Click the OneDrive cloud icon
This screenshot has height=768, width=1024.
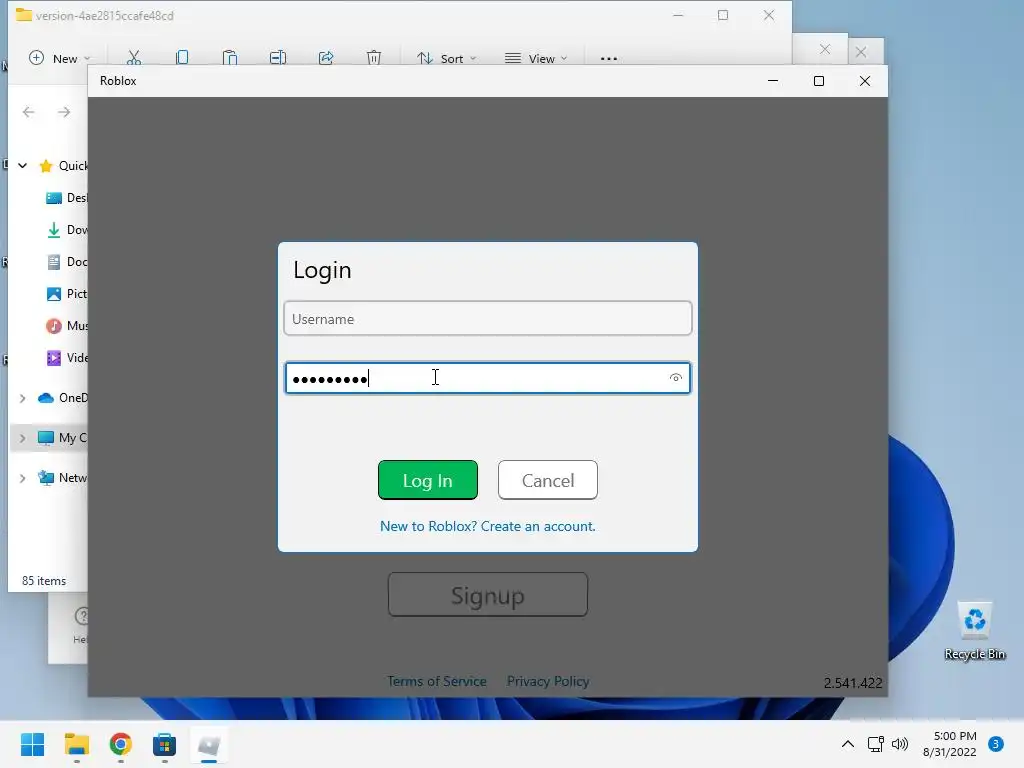46,398
